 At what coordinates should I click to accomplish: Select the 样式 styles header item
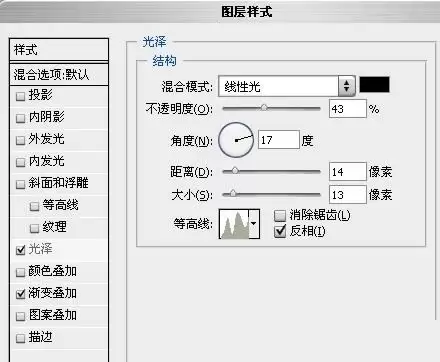click(59, 50)
